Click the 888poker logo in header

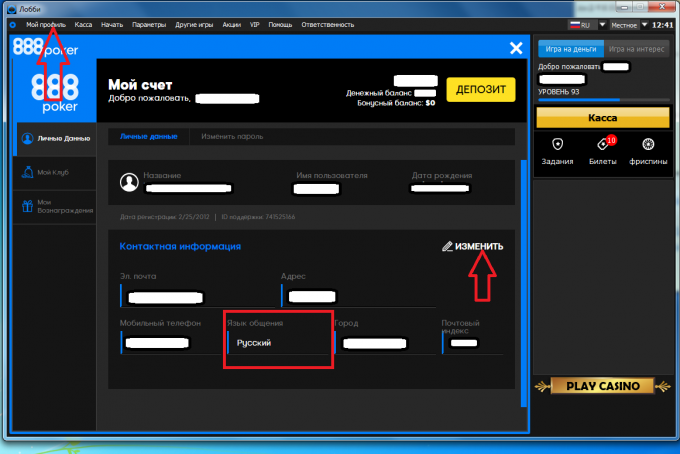[46, 47]
